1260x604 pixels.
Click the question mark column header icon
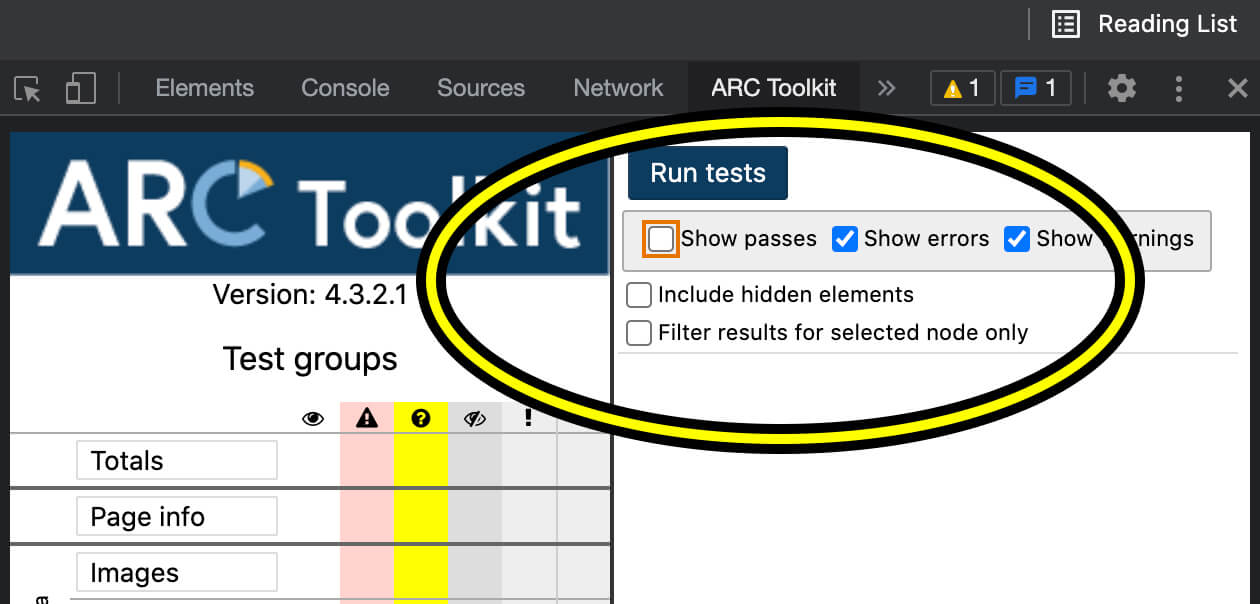click(420, 419)
